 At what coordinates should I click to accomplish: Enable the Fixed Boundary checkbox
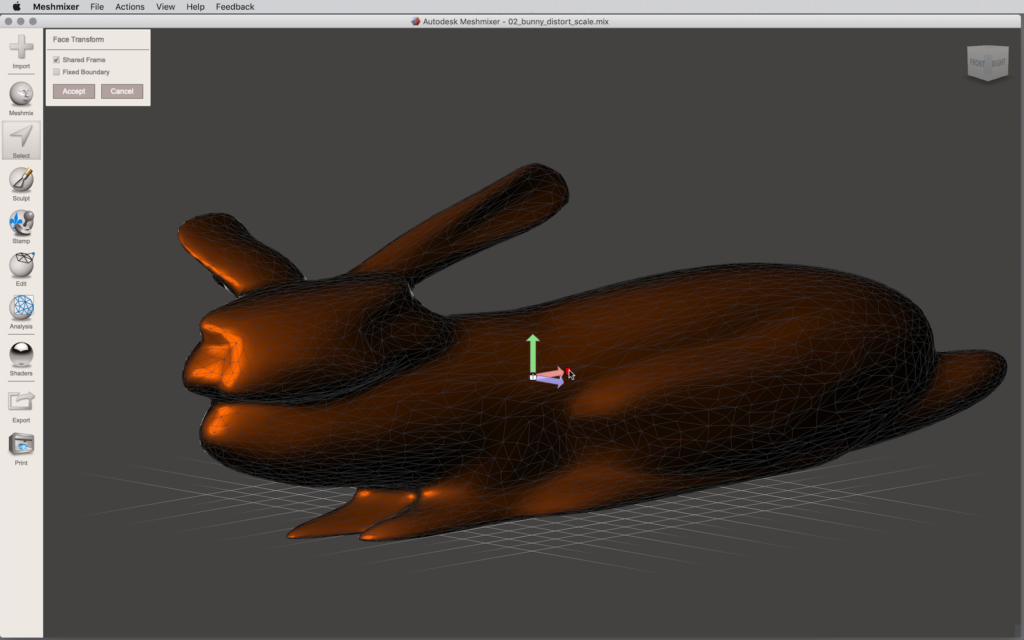pyautogui.click(x=57, y=72)
